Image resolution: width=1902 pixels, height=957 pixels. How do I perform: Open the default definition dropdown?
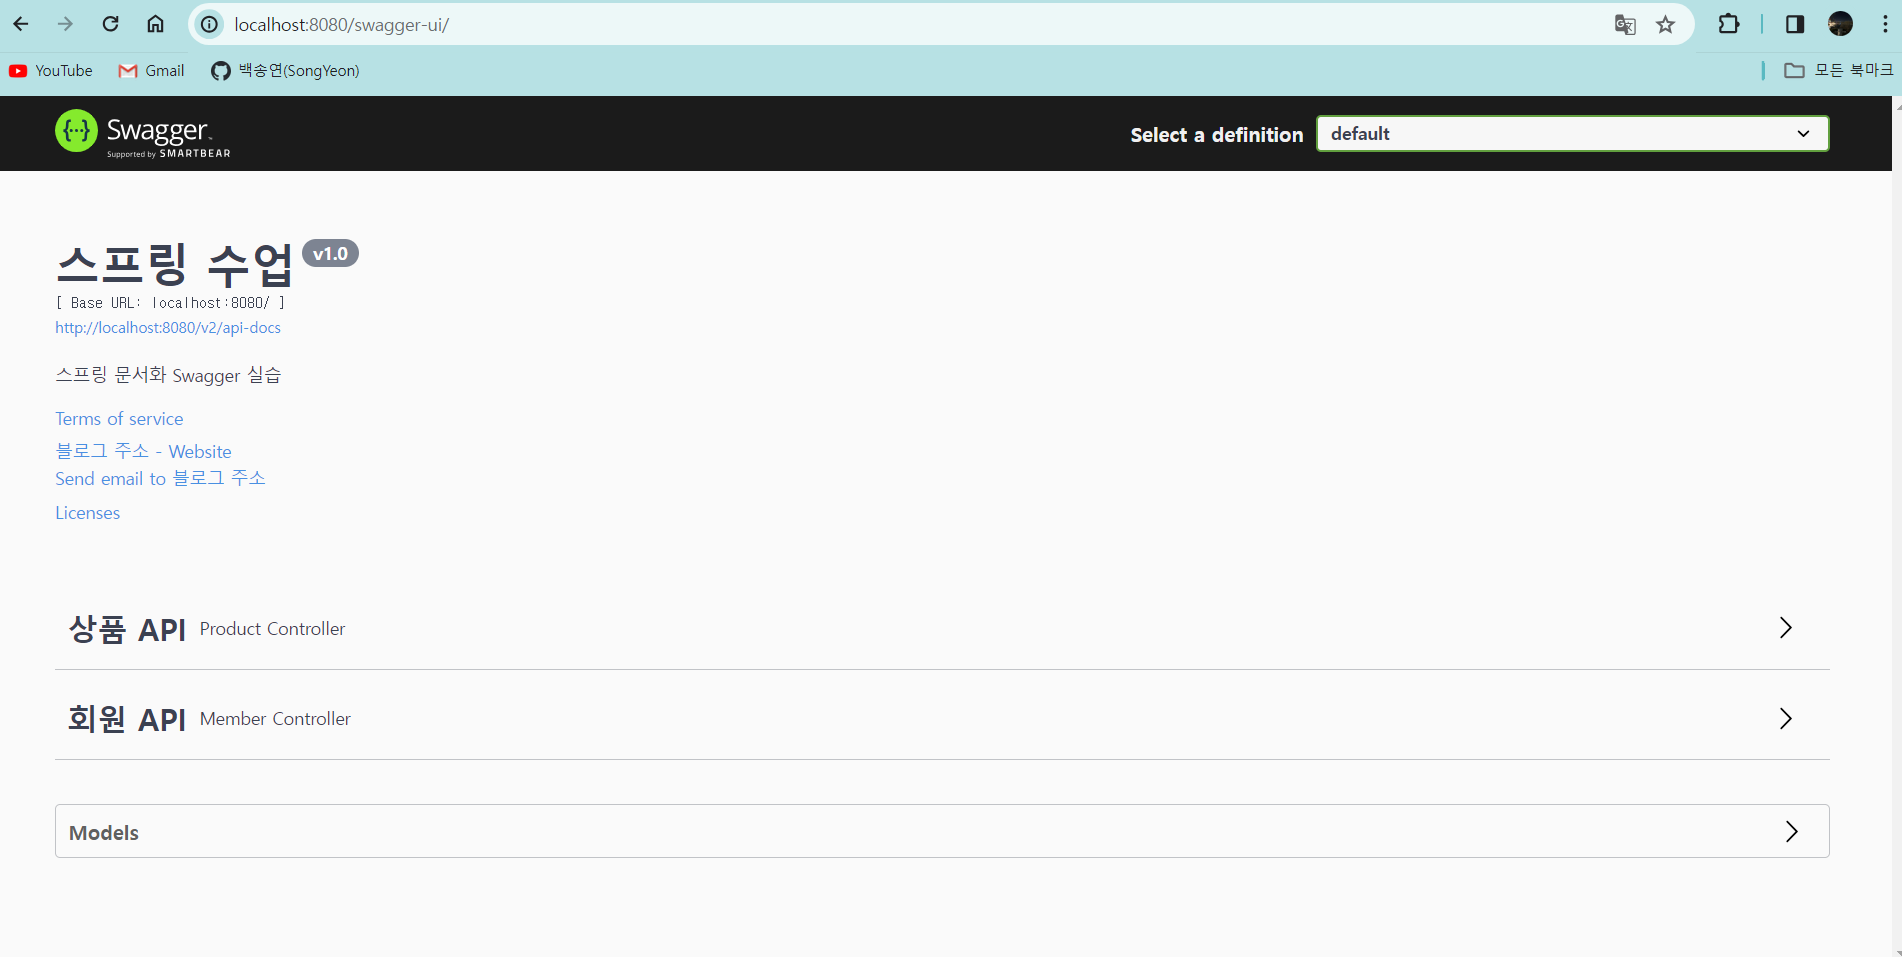pyautogui.click(x=1572, y=134)
